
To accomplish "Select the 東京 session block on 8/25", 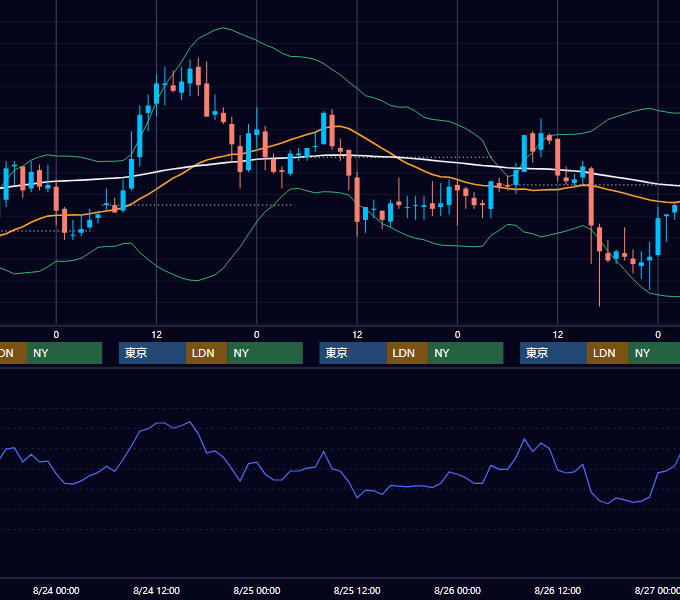I will tap(353, 353).
